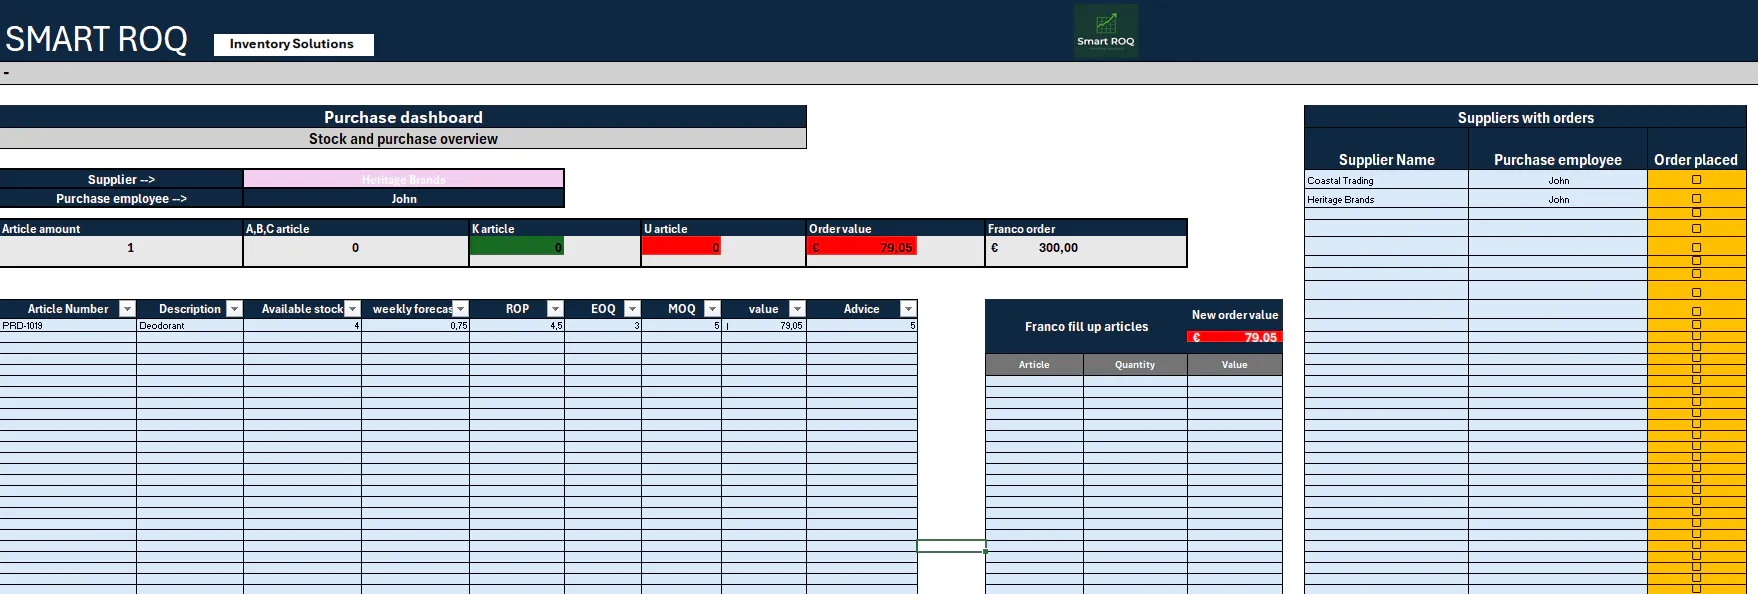The image size is (1758, 594).
Task: Open the weekly forecast filter dropdown
Action: click(x=460, y=309)
